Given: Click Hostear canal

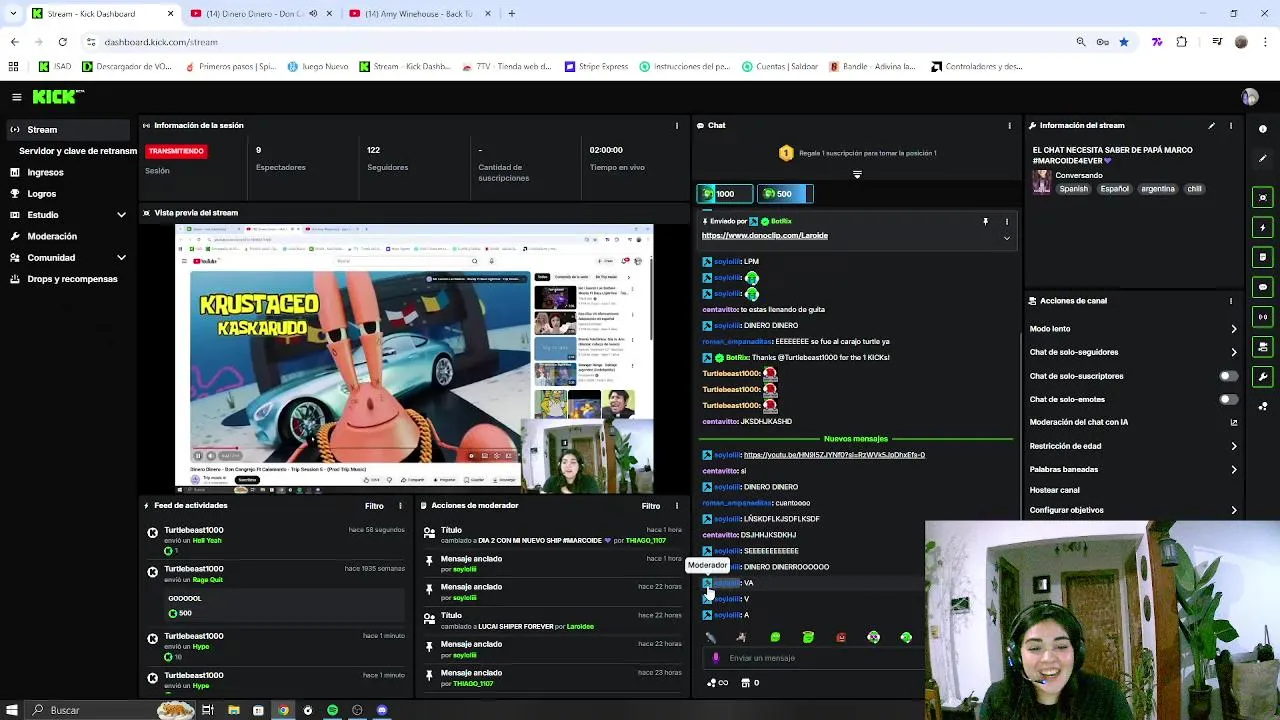Looking at the screenshot, I should 1055,490.
